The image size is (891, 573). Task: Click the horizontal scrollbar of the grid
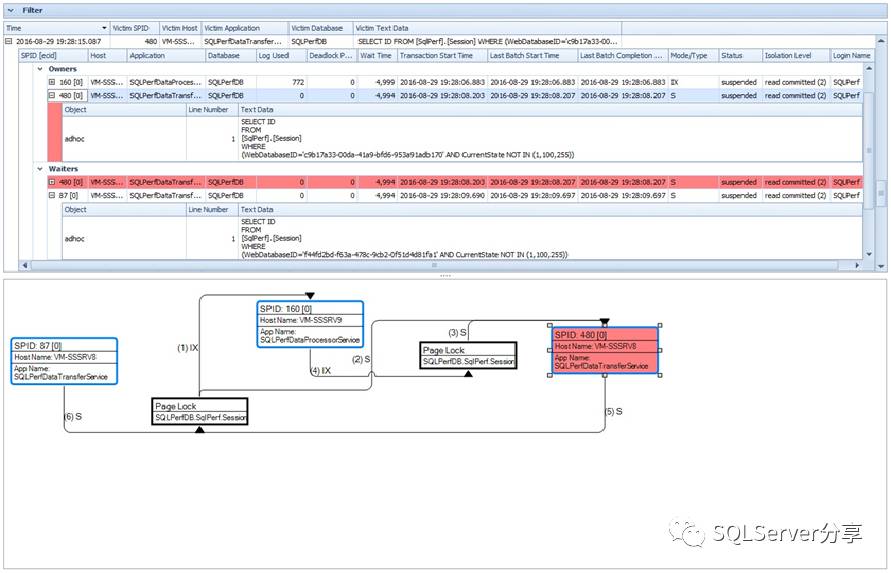434,265
